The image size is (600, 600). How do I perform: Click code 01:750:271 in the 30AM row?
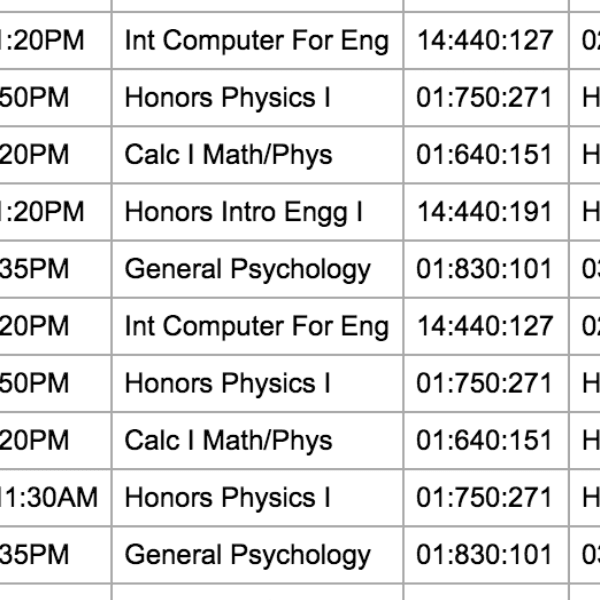point(485,498)
